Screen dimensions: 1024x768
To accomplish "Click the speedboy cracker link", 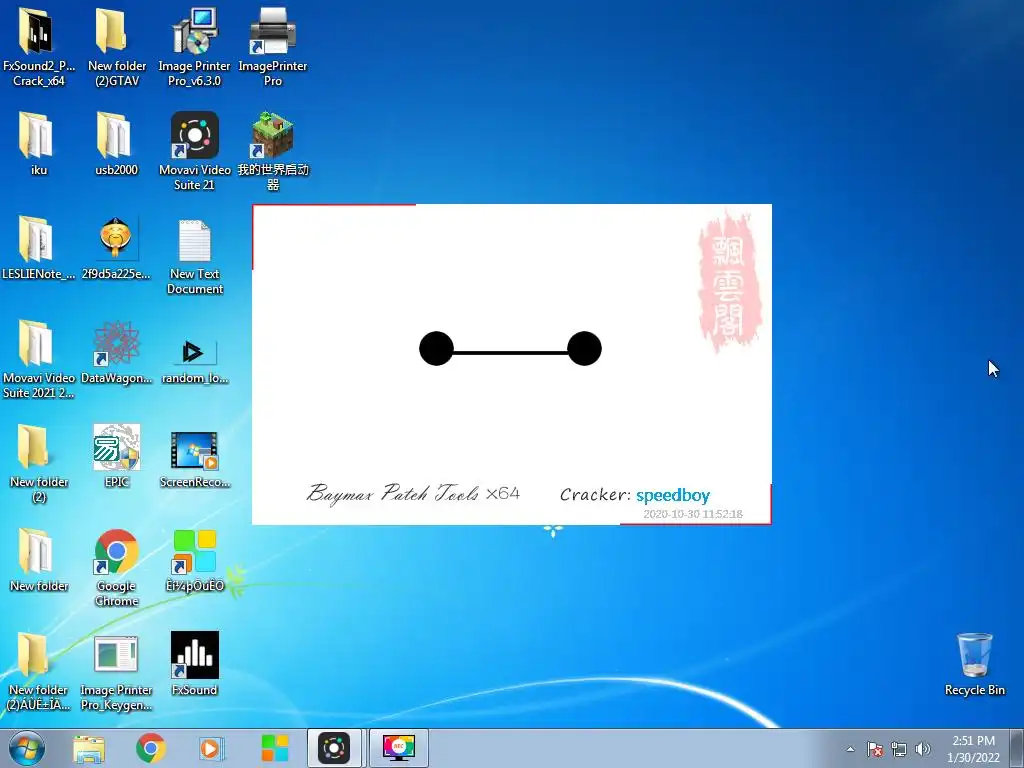I will click(x=673, y=495).
